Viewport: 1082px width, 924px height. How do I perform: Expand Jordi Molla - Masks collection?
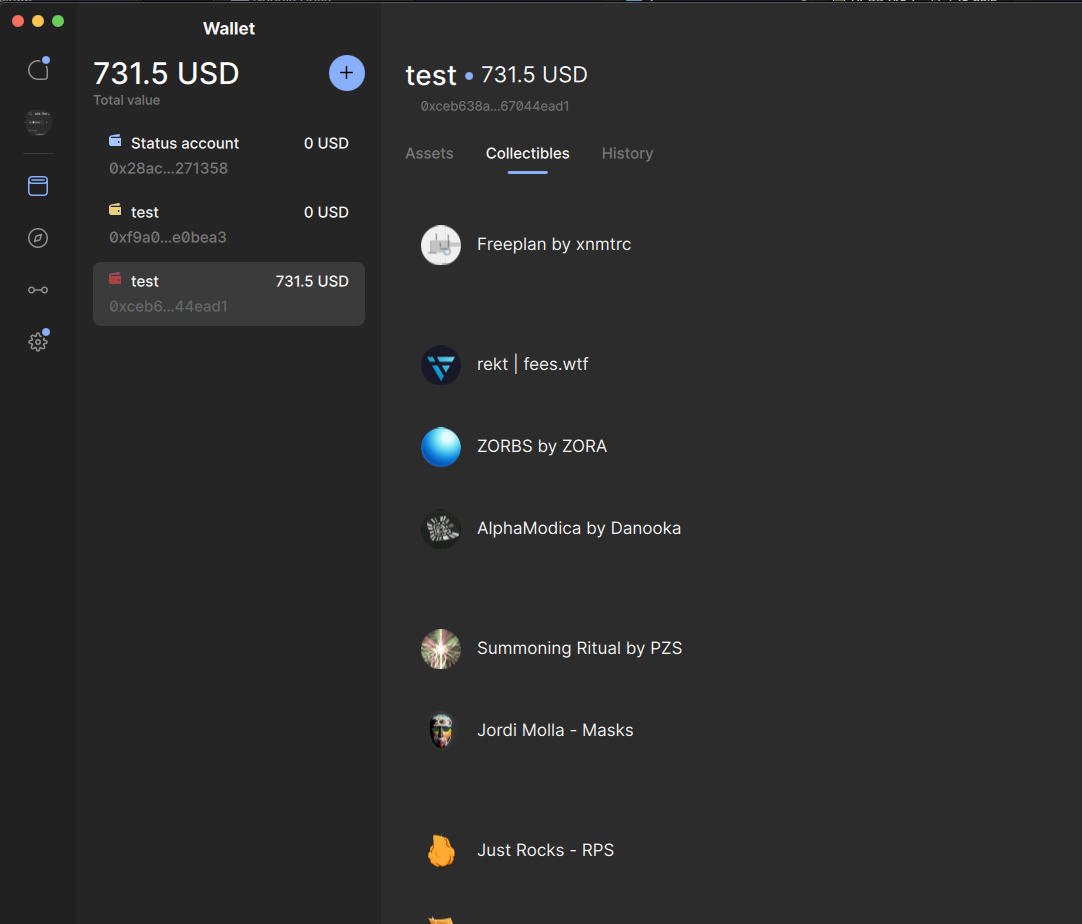[x=555, y=730]
